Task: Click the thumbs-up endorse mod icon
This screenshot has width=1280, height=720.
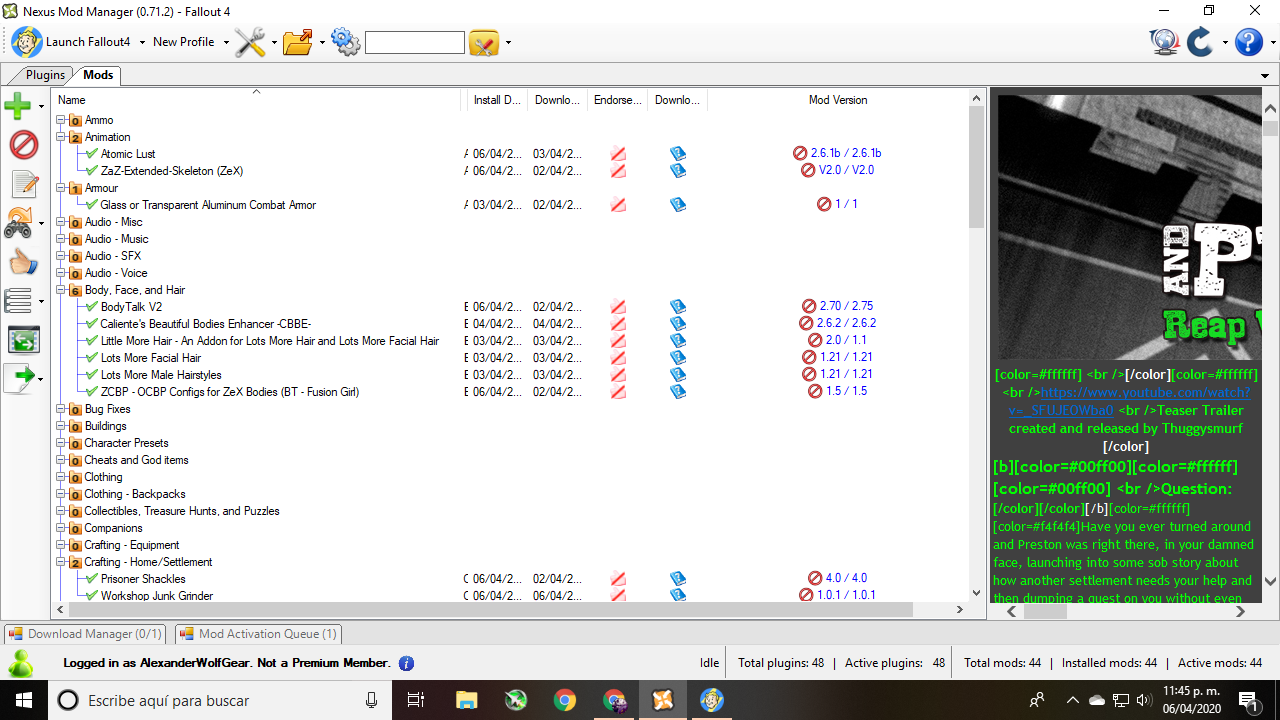Action: coord(23,262)
